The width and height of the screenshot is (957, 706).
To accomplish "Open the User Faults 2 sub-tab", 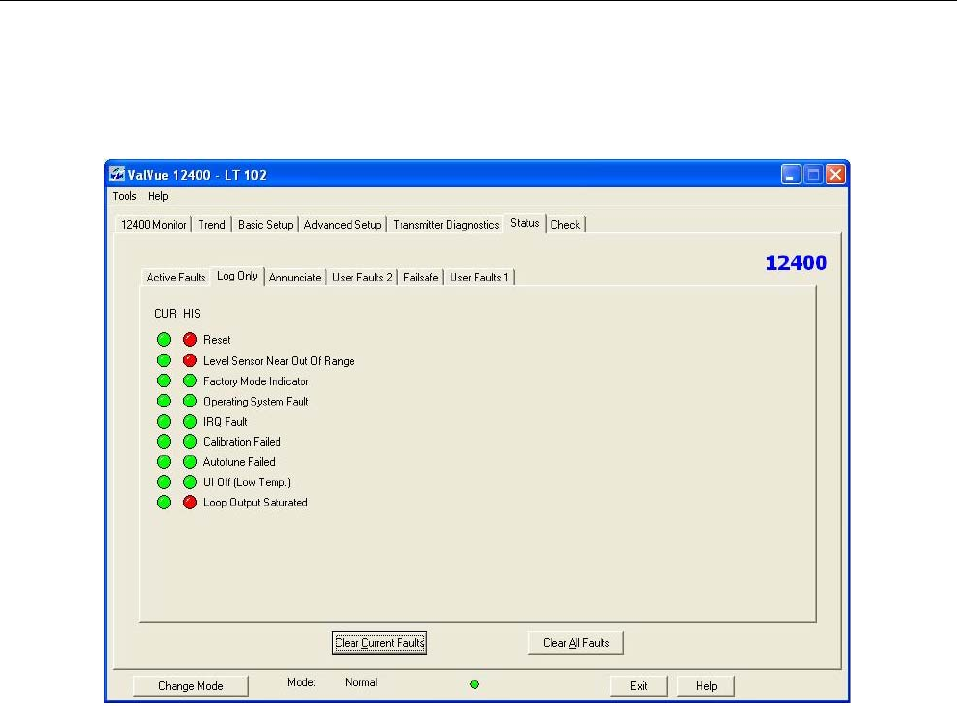I will click(x=362, y=277).
